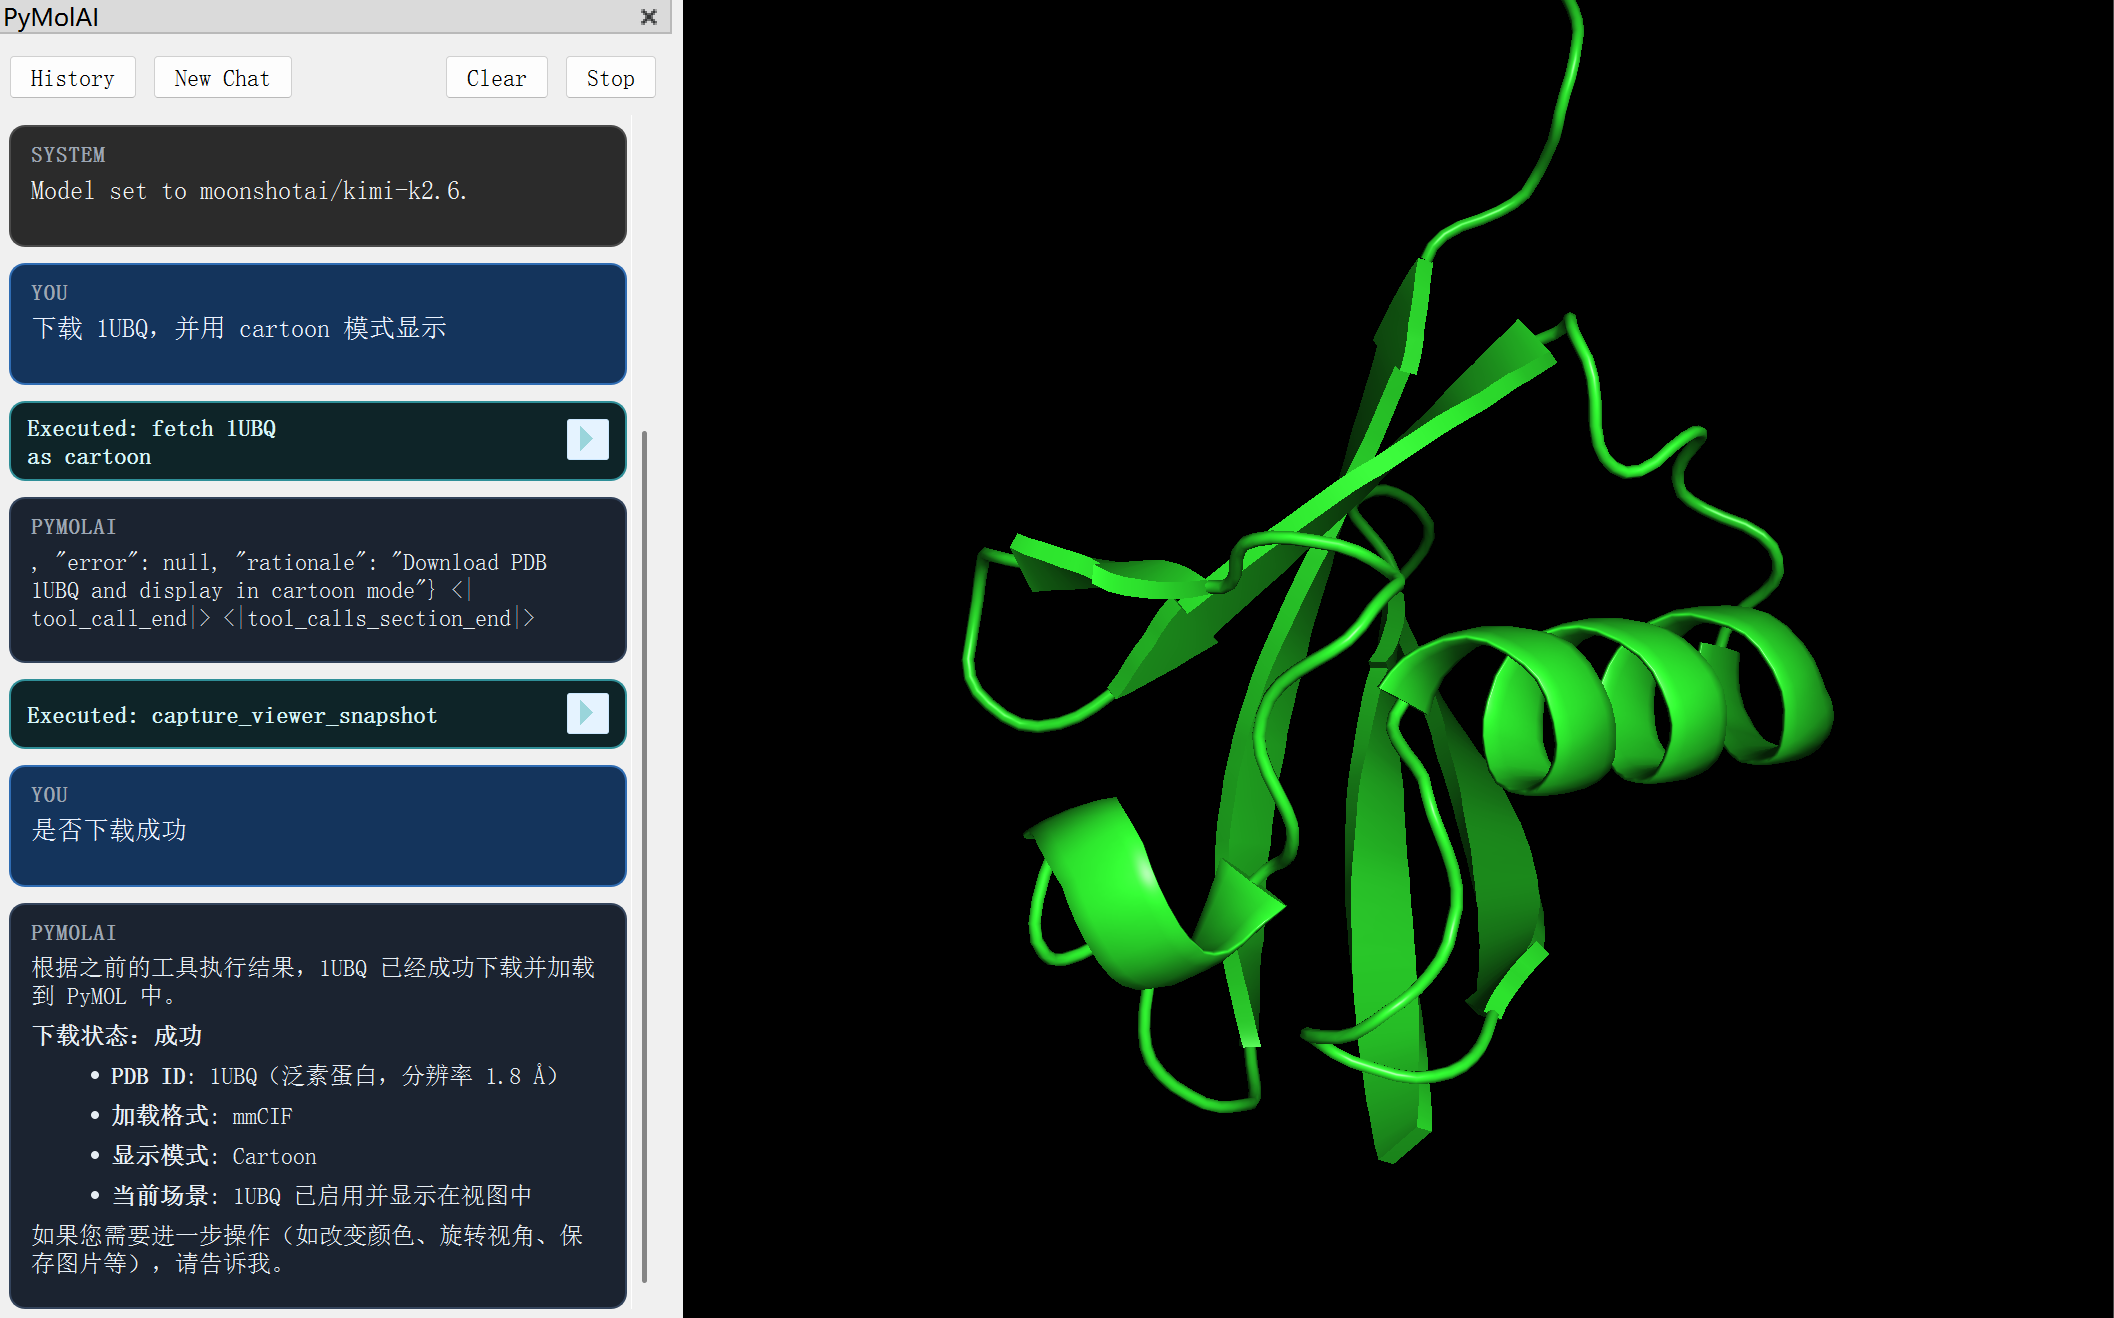Click the 'PDB ID: 1UBQ' bullet line
This screenshot has width=2114, height=1318.
(x=325, y=1076)
